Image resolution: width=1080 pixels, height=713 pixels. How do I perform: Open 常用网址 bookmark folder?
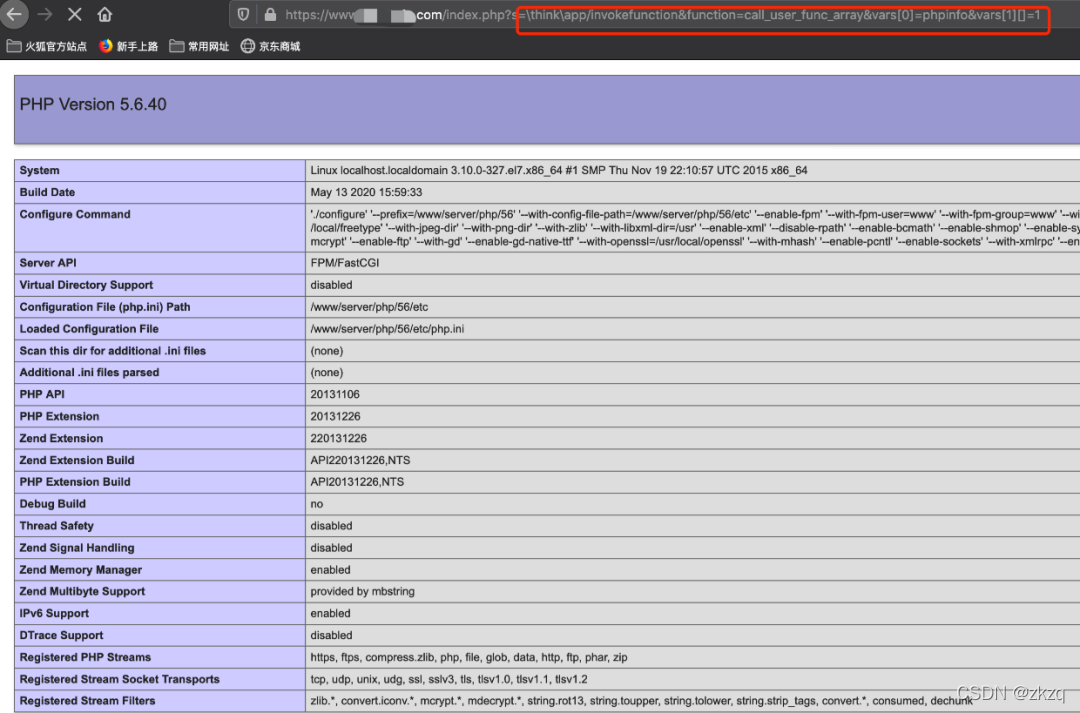click(200, 46)
